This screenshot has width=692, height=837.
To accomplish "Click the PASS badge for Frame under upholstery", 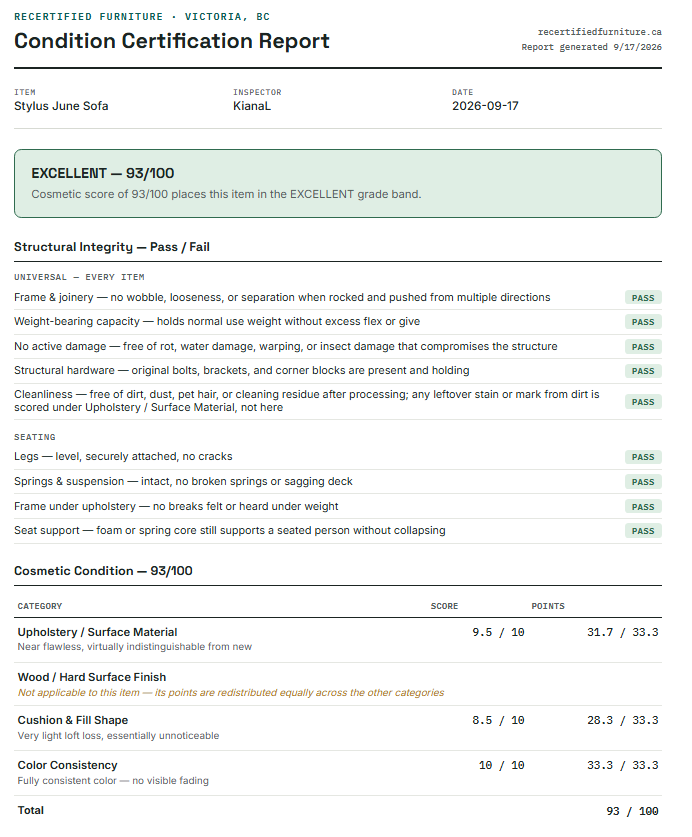I will (643, 507).
